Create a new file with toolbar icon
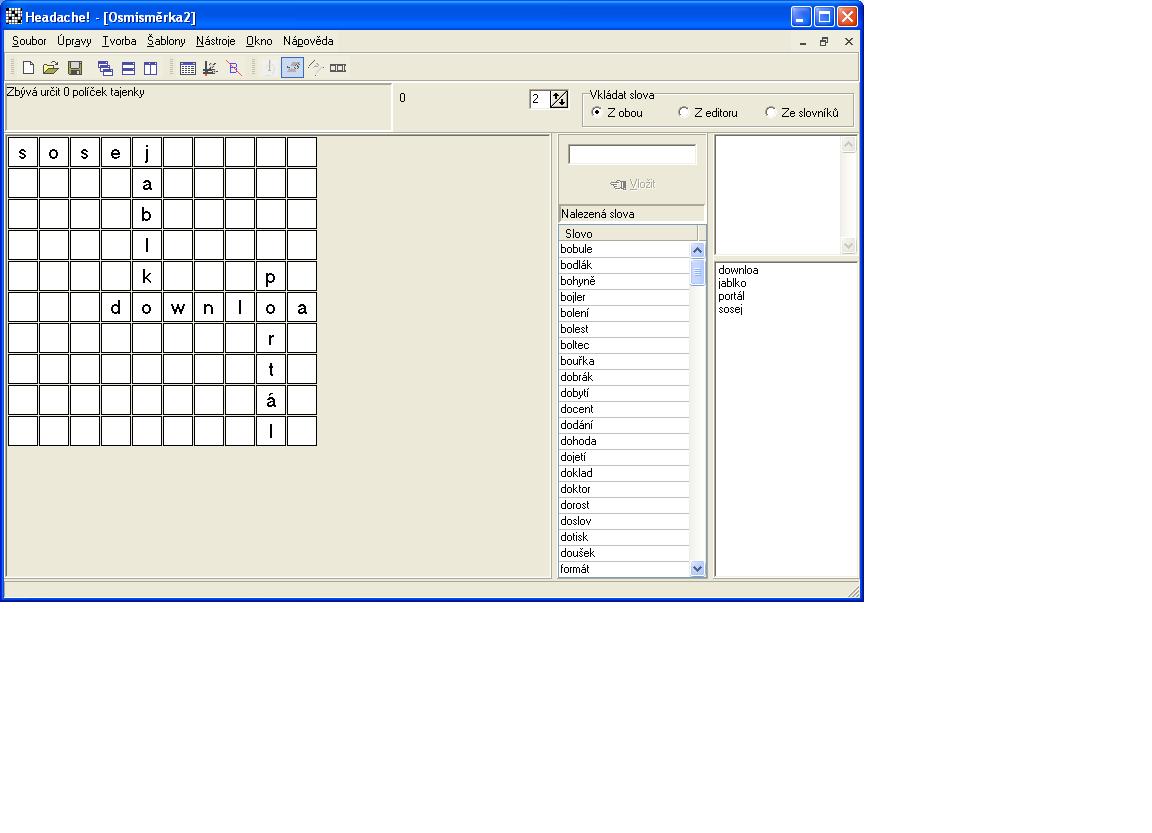This screenshot has width=1152, height=833. click(28, 68)
